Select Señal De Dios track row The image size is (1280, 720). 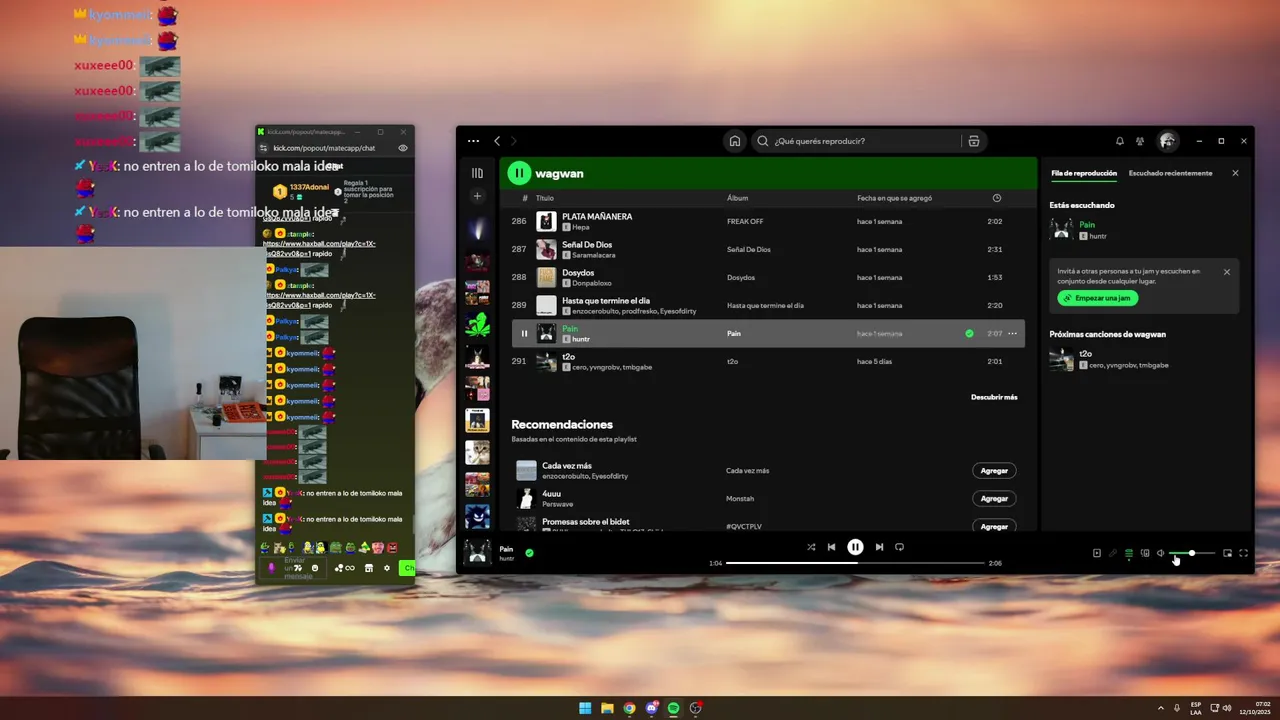click(768, 249)
